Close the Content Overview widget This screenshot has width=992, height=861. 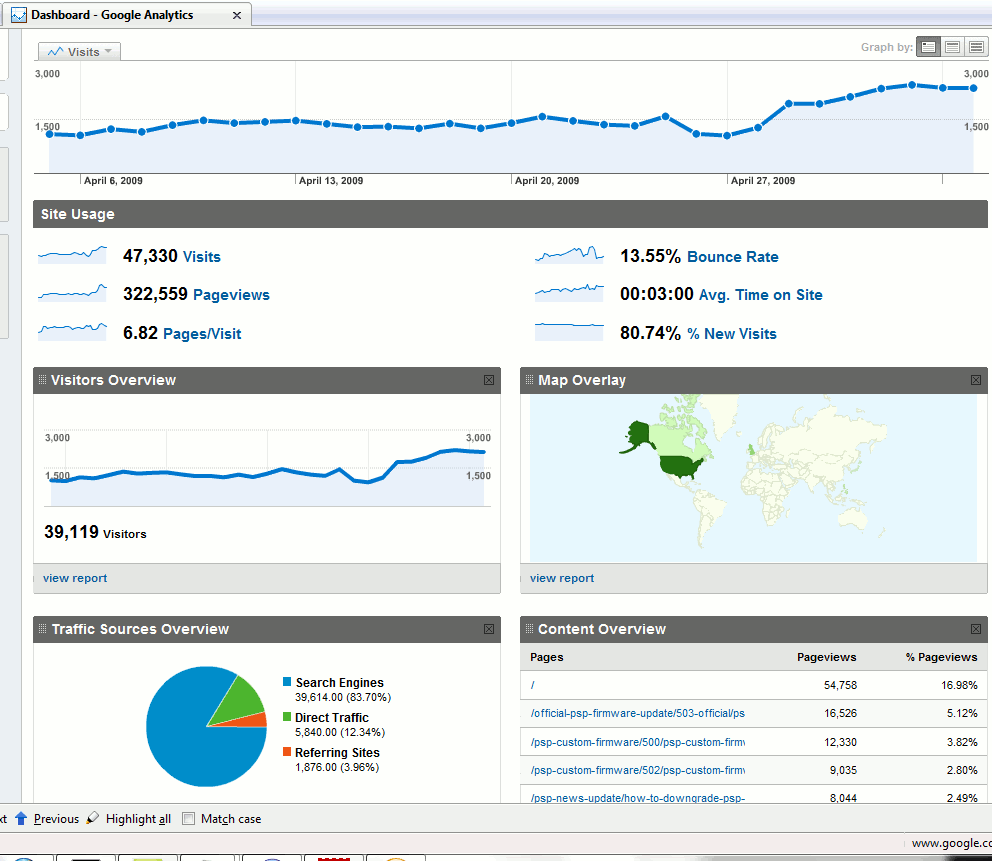tap(976, 629)
